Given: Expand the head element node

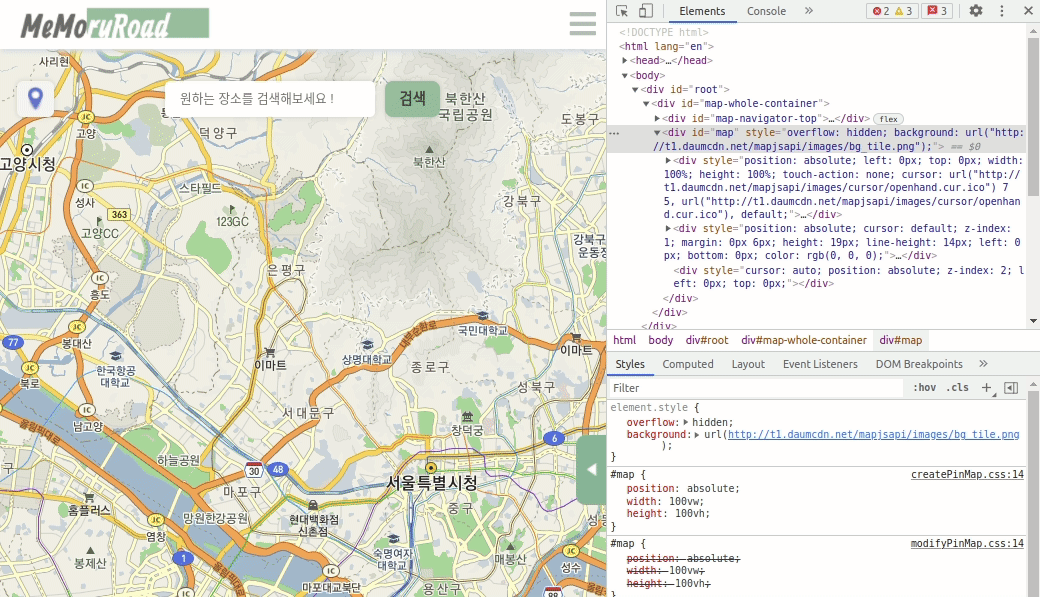Looking at the screenshot, I should (x=625, y=60).
